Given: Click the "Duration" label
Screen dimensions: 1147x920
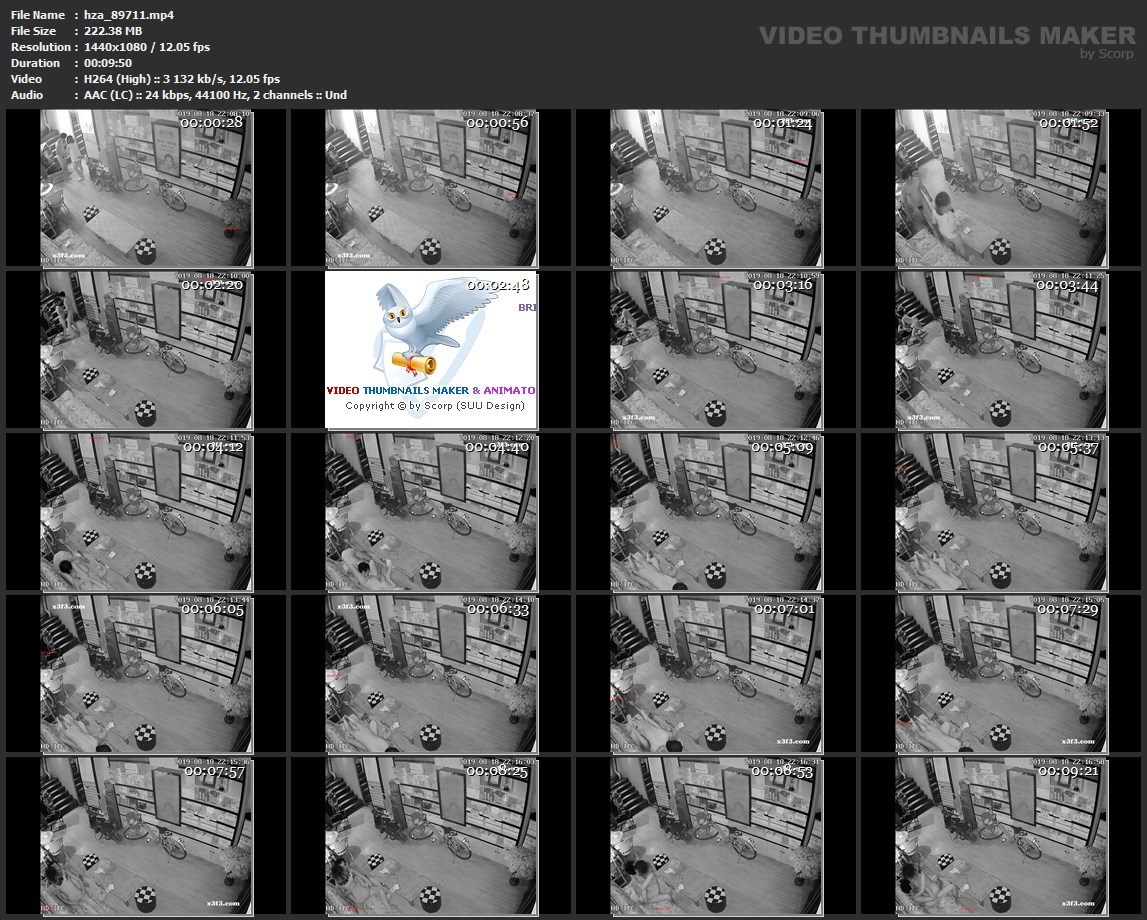Looking at the screenshot, I should (35, 63).
